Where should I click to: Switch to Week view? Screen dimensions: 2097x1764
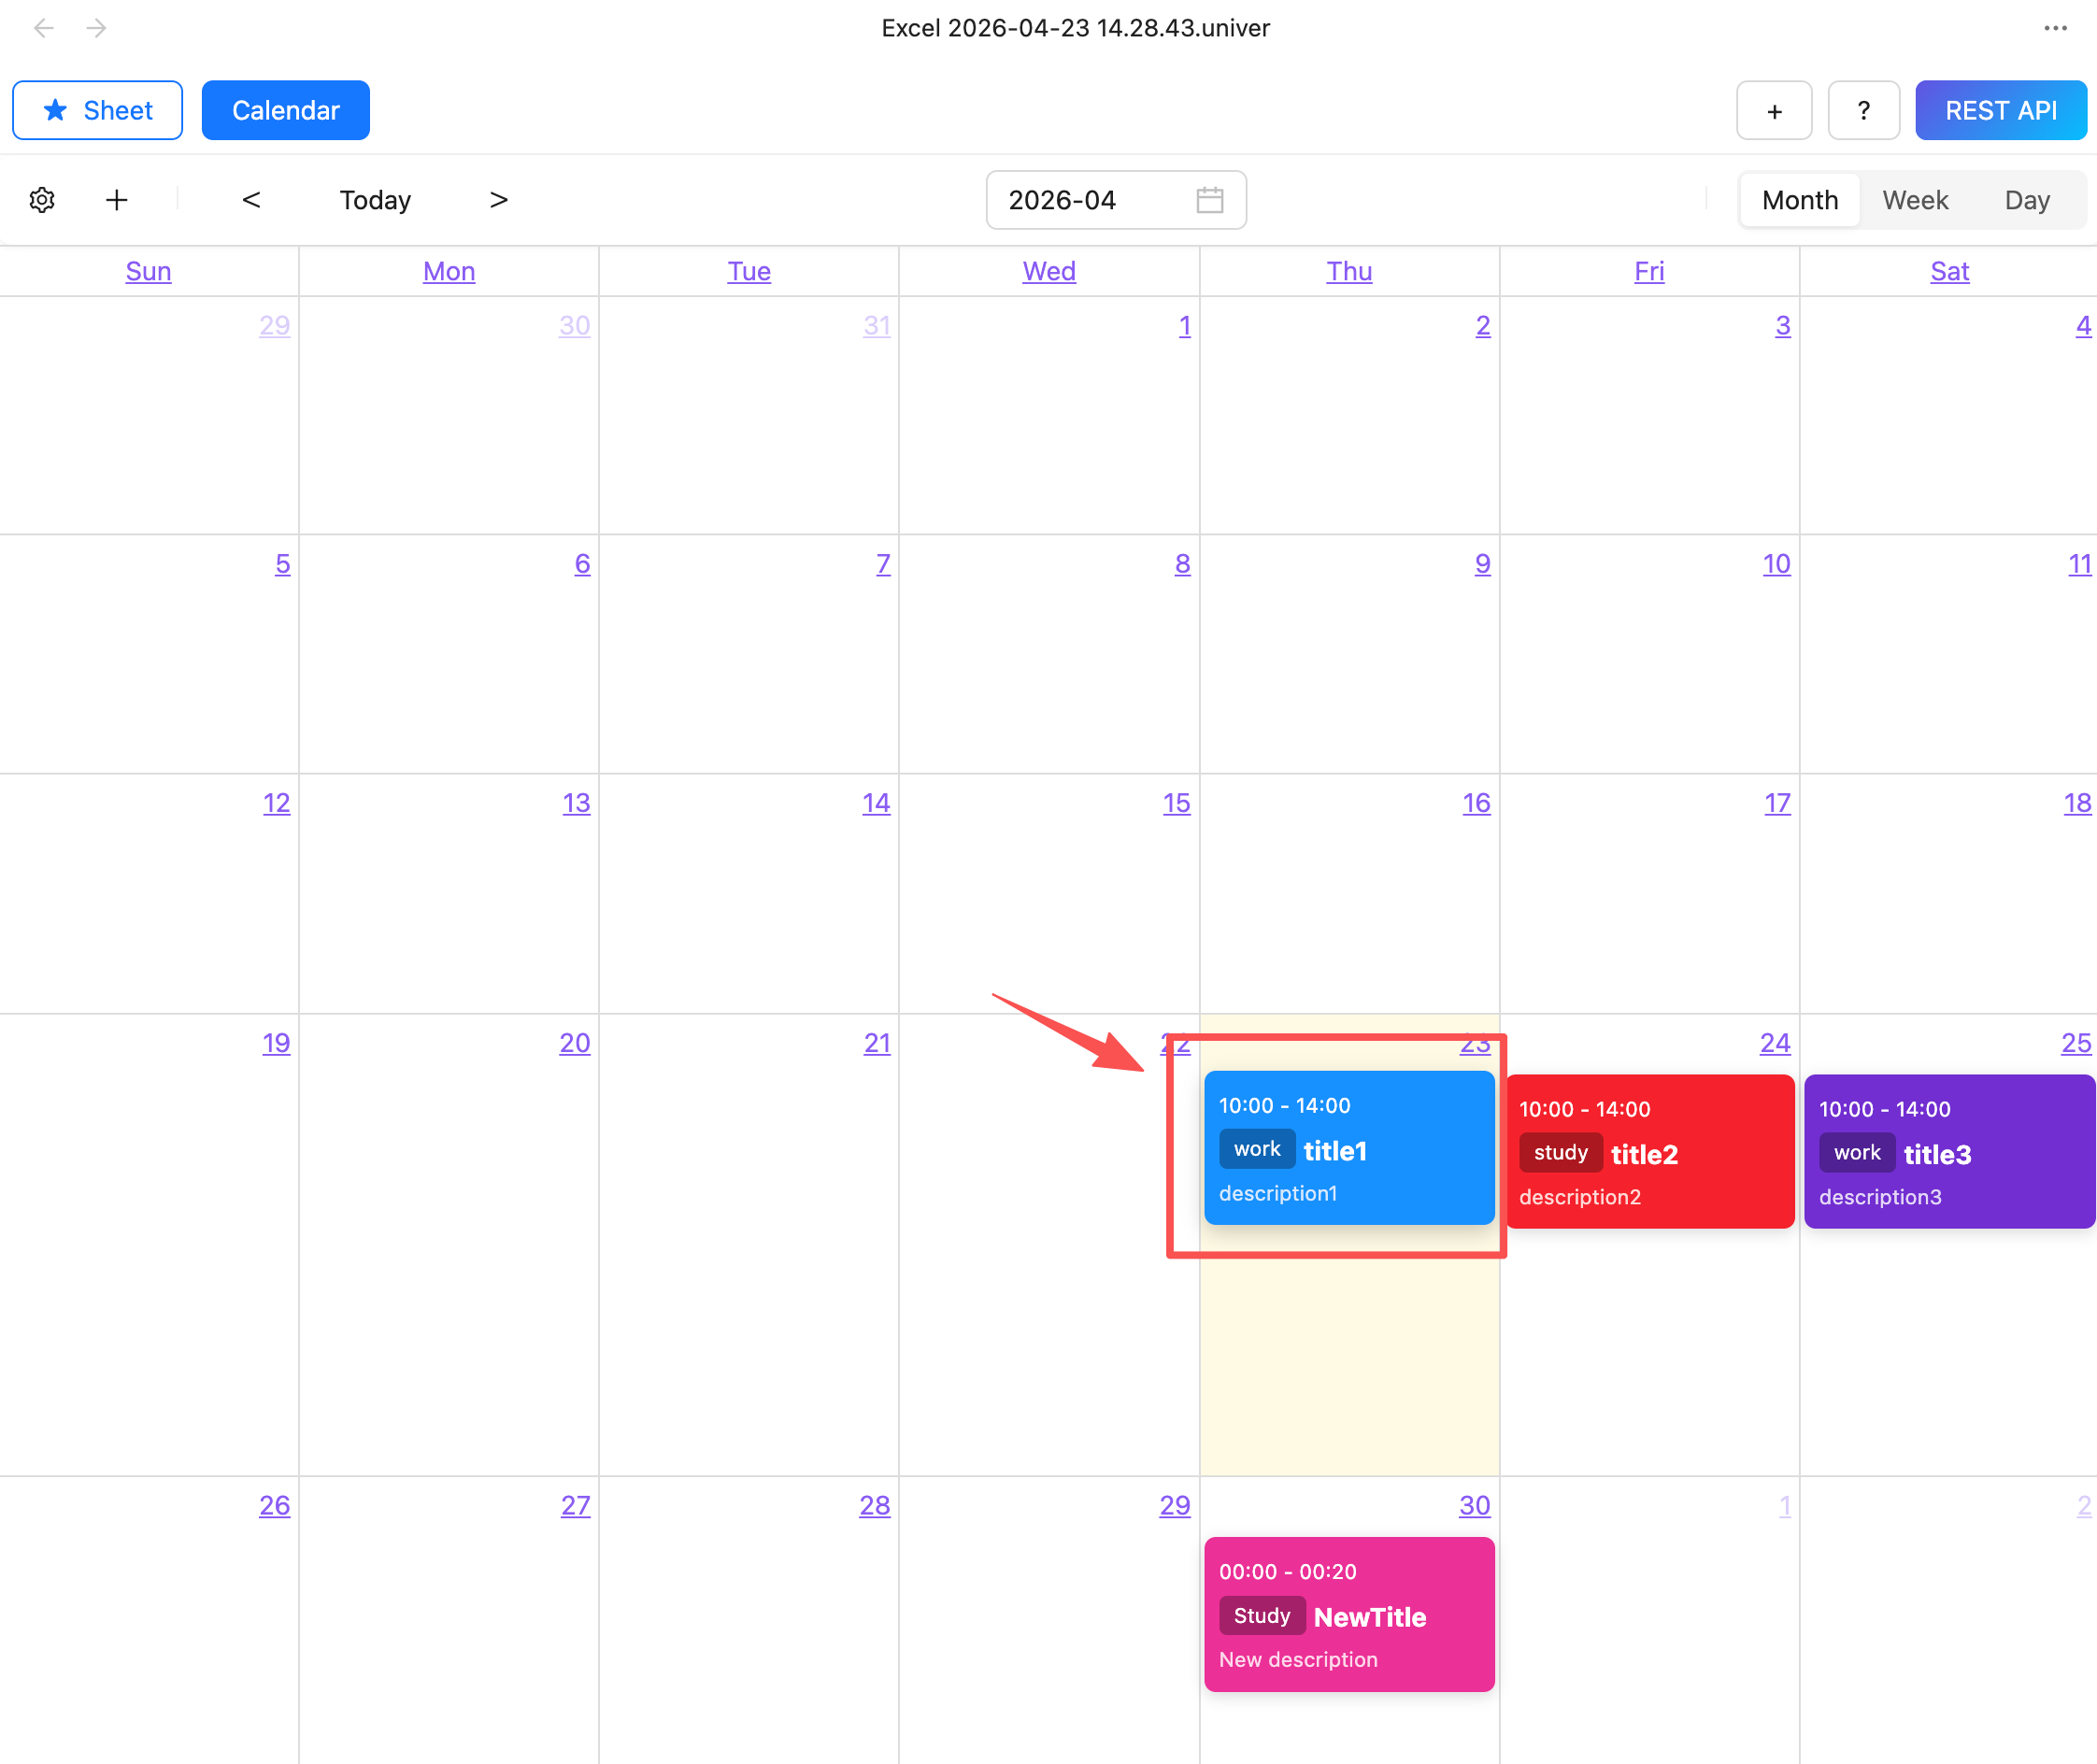tap(1914, 200)
